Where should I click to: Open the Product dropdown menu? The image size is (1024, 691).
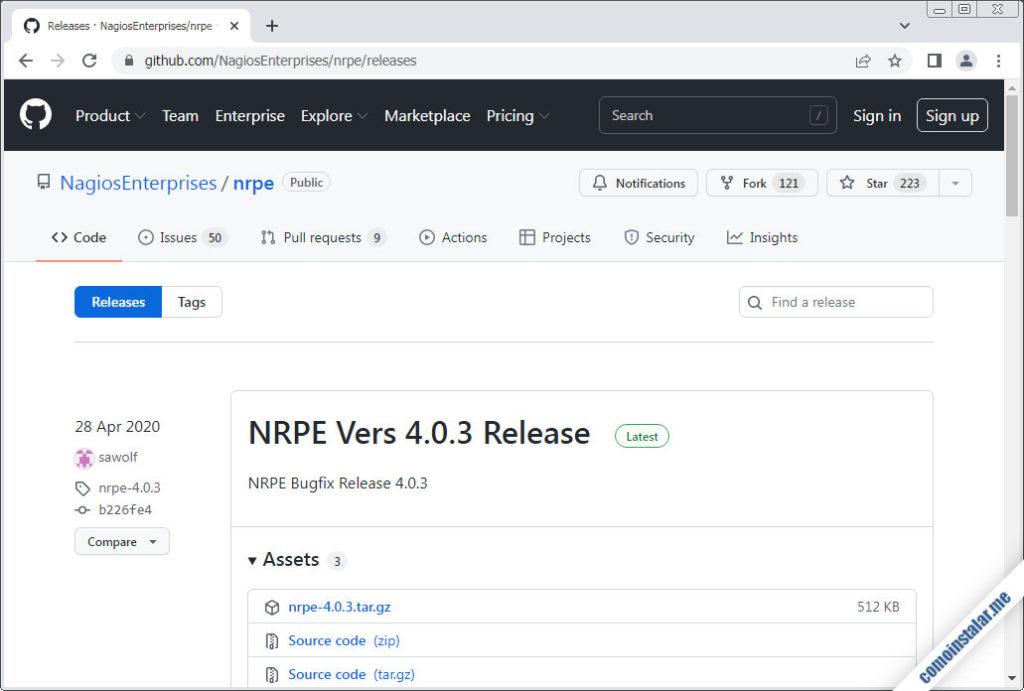(x=109, y=115)
